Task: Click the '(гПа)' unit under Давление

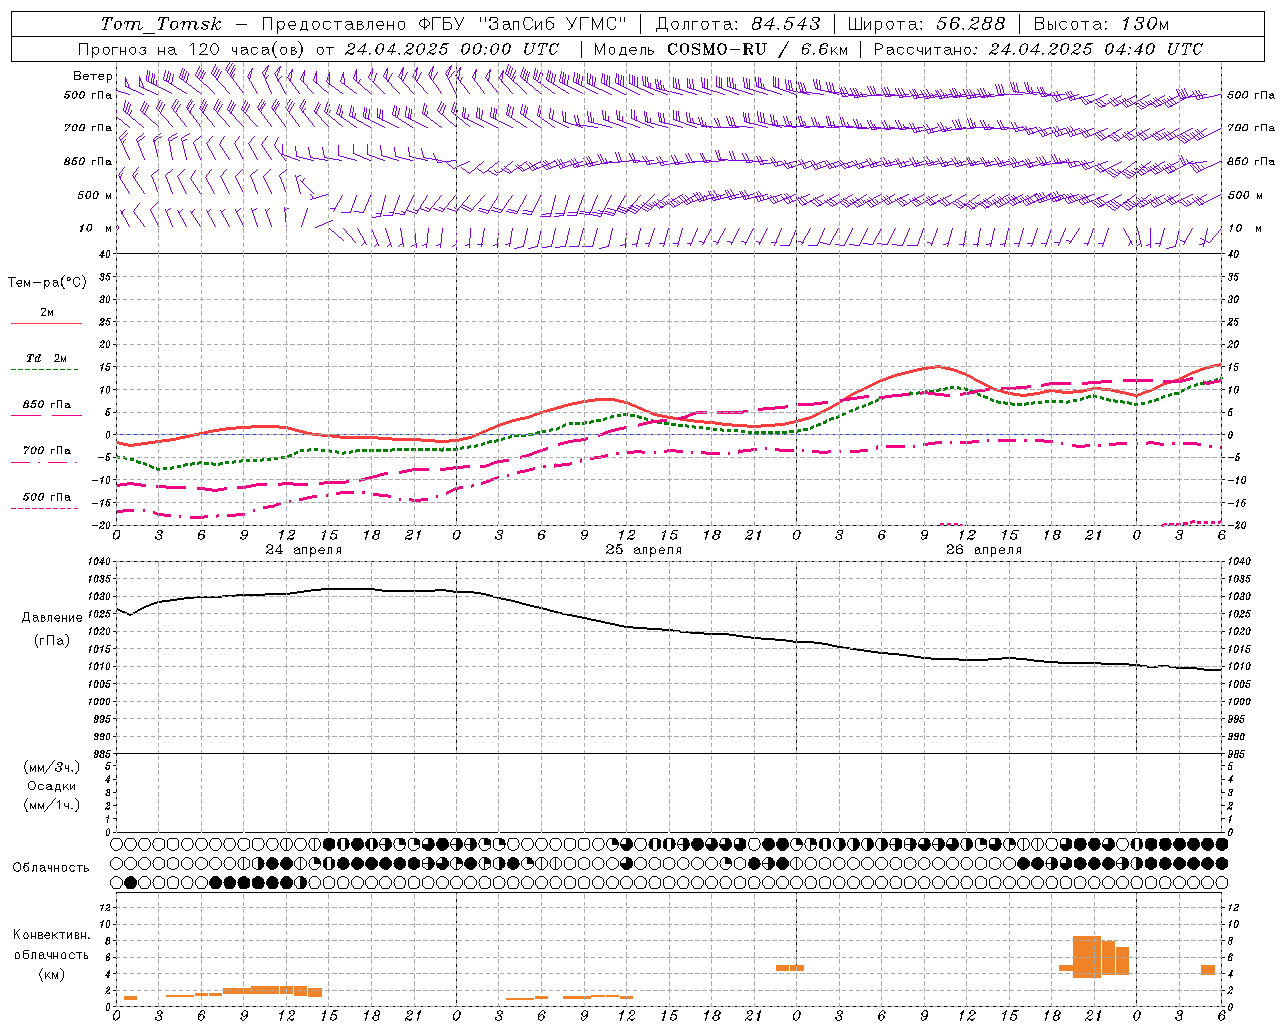Action: (52, 641)
